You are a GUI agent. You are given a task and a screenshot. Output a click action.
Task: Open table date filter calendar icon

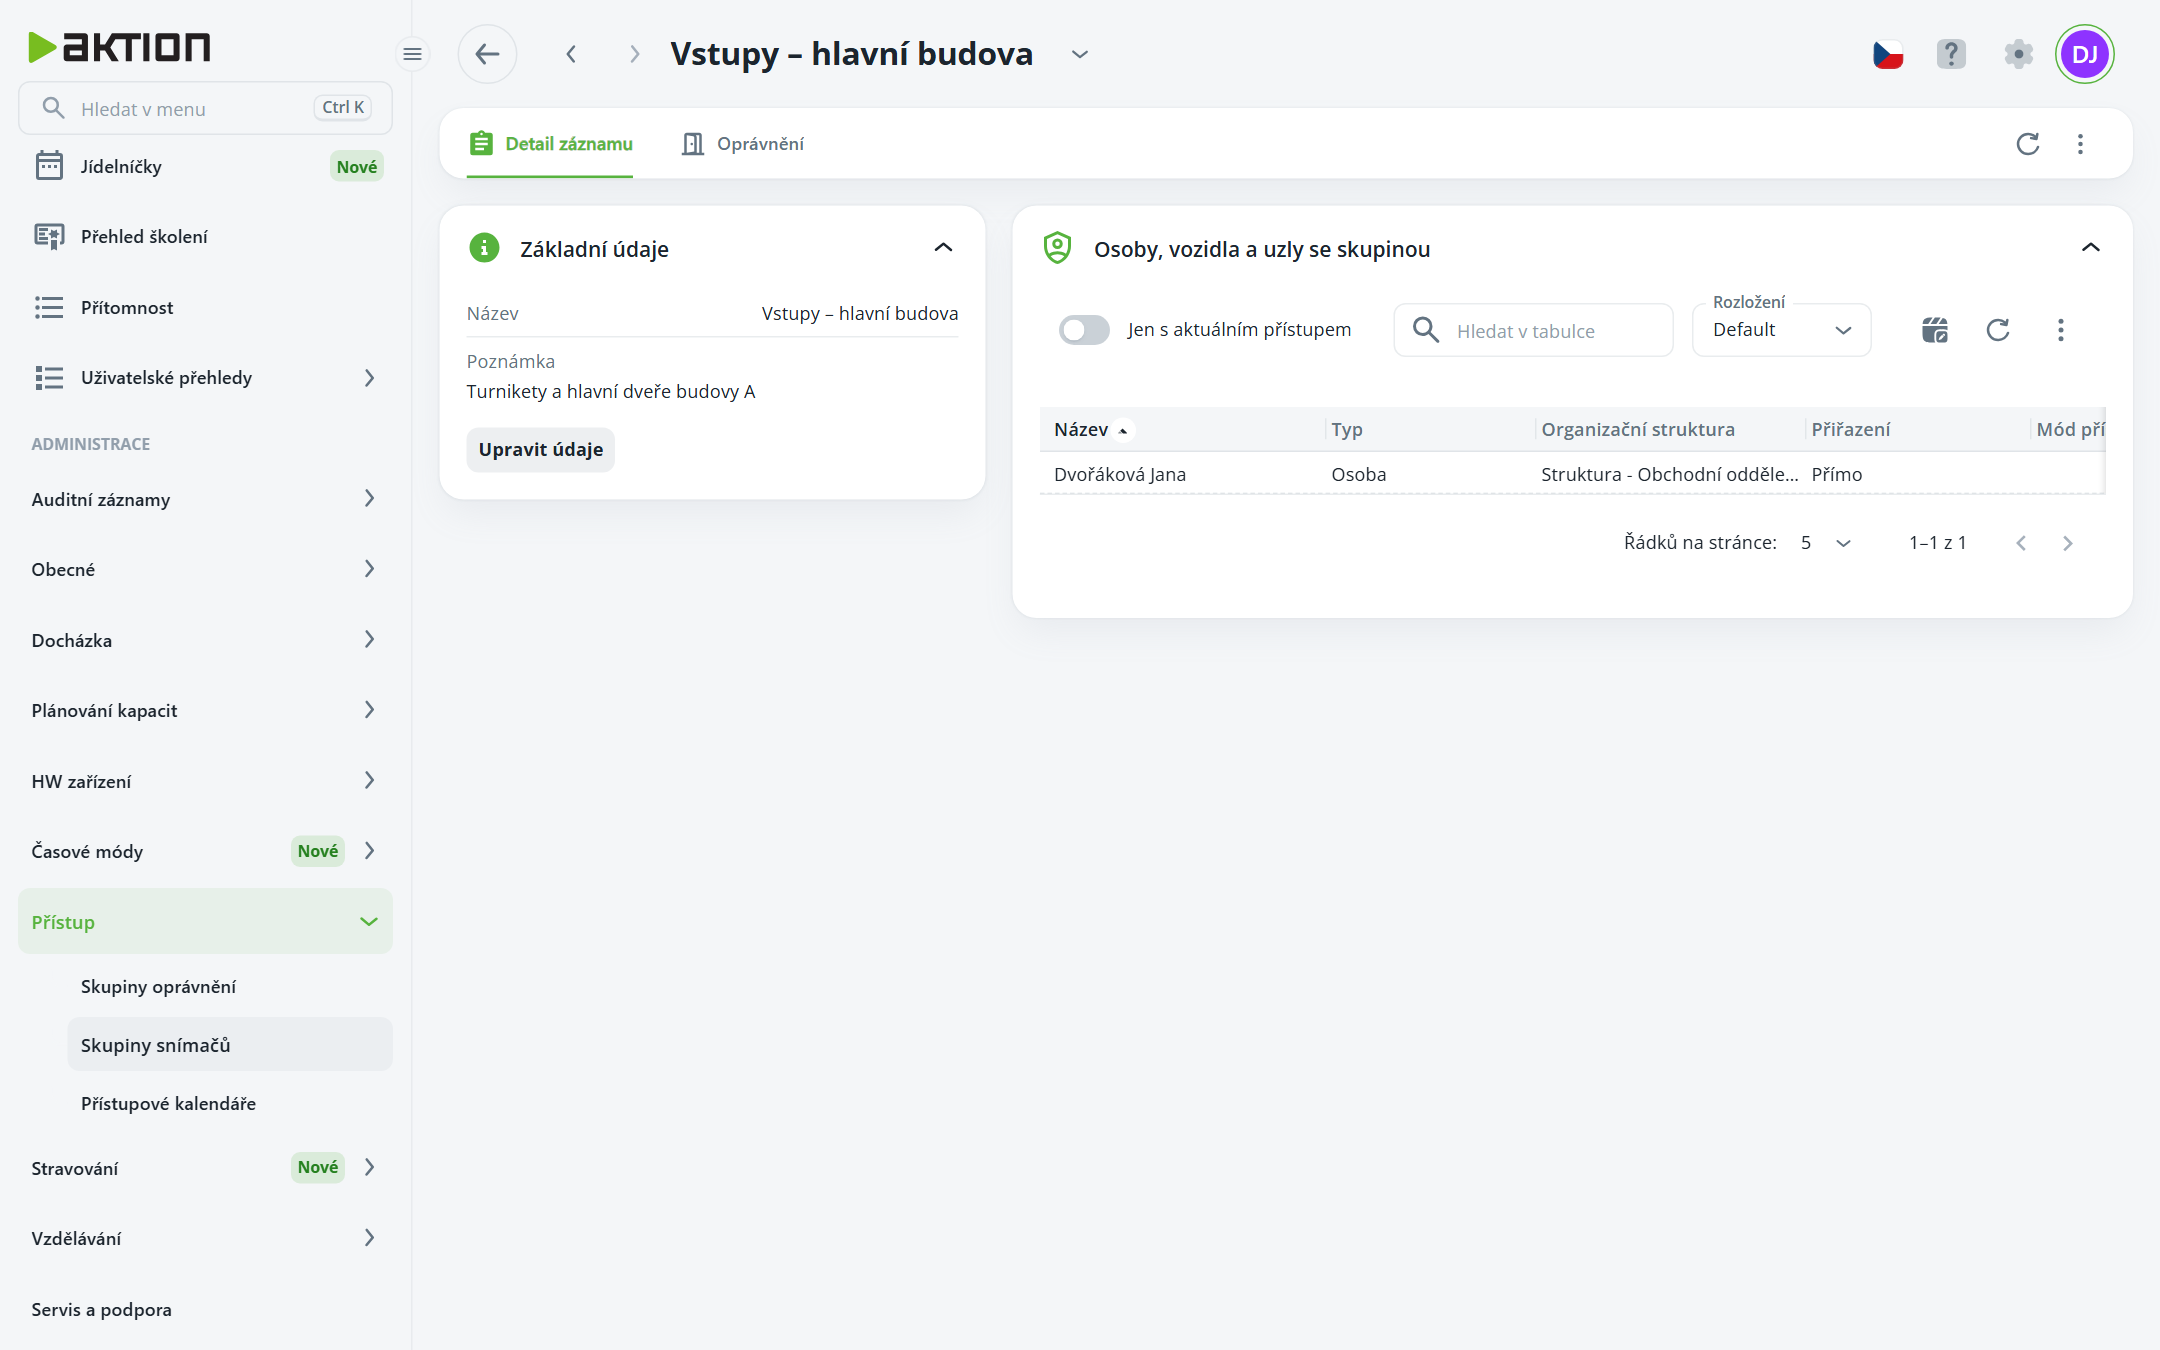coord(1935,330)
